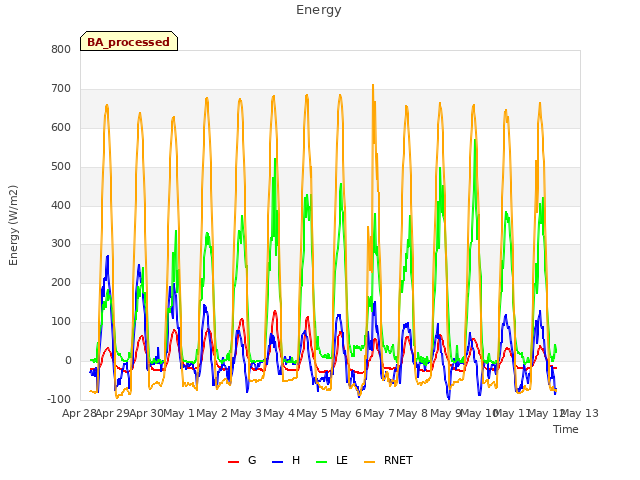Click the orange RNET legend swatch
Screen dimensions: 640x480
pyautogui.click(x=369, y=462)
